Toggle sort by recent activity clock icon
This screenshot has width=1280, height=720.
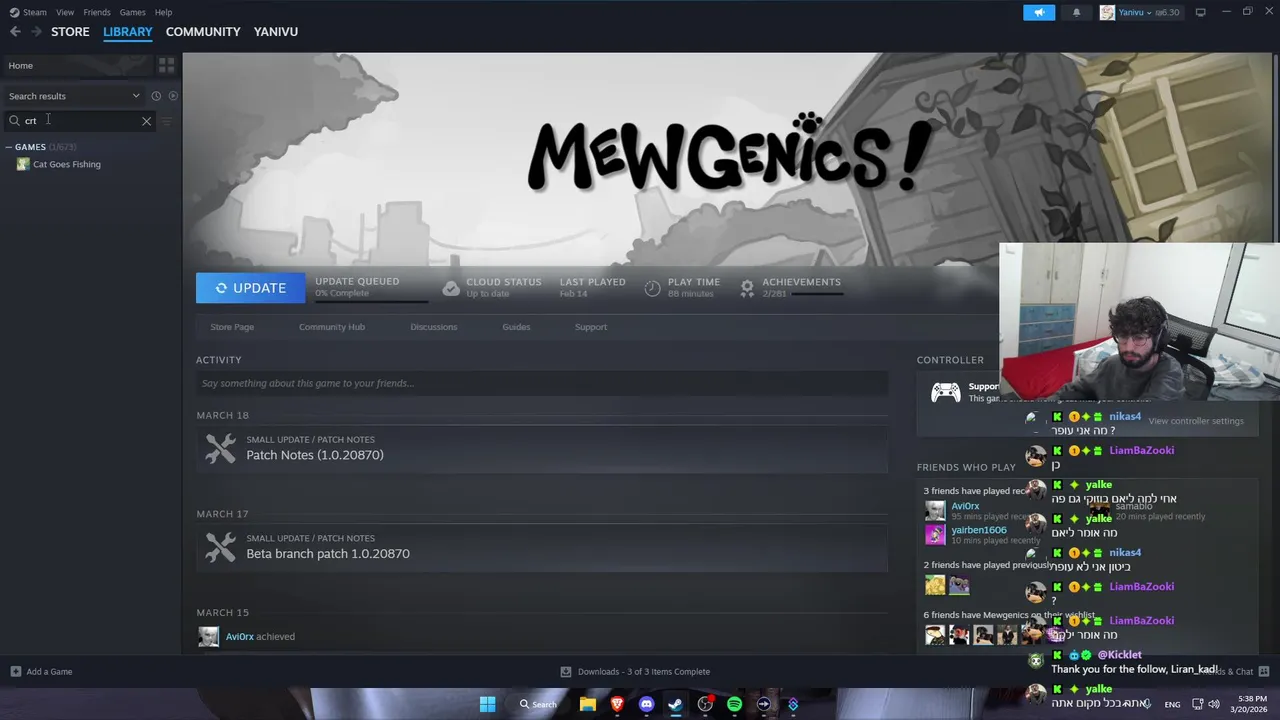pyautogui.click(x=156, y=96)
